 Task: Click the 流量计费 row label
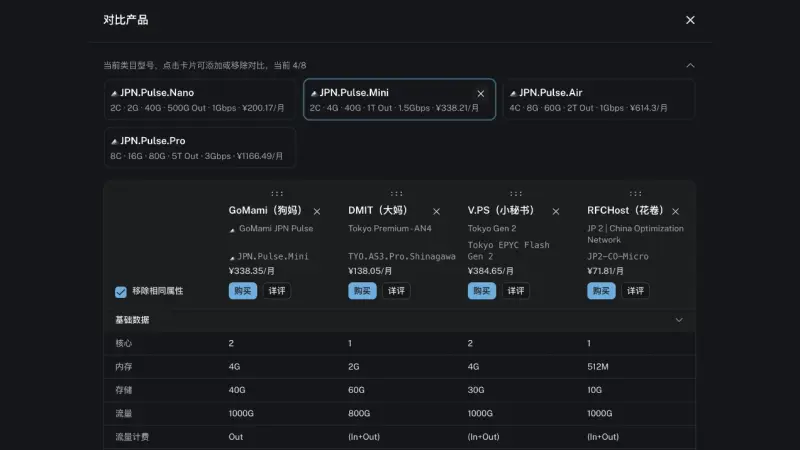(x=132, y=437)
